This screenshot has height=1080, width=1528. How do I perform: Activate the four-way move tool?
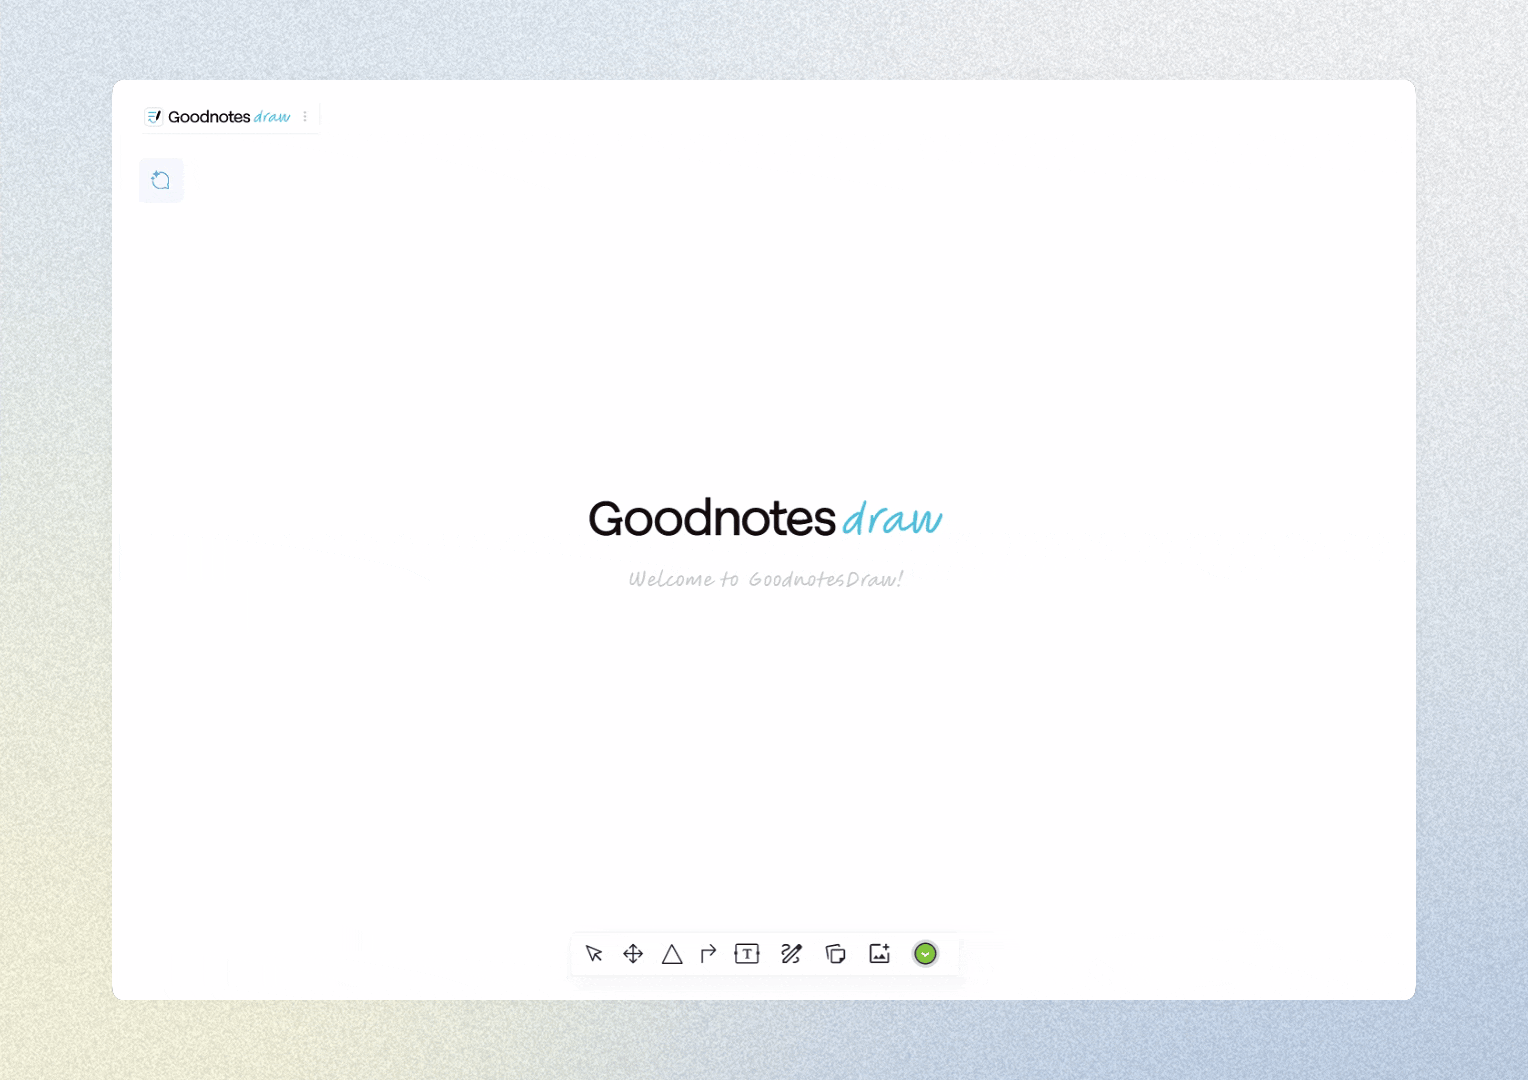pyautogui.click(x=633, y=954)
